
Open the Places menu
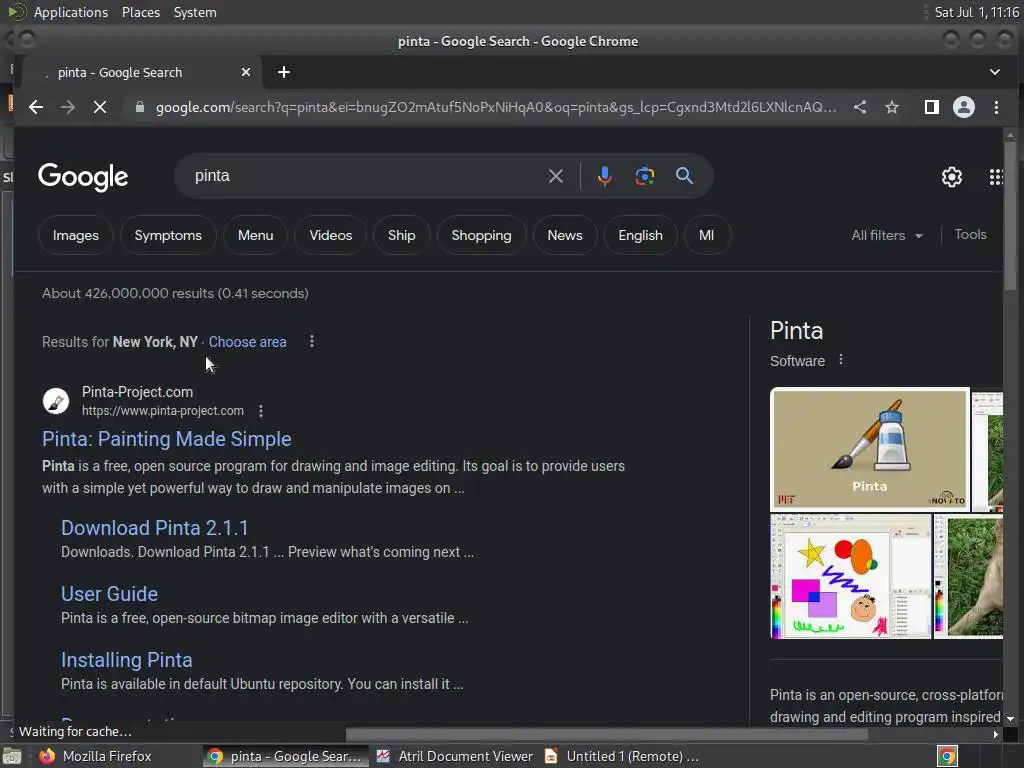(x=141, y=12)
